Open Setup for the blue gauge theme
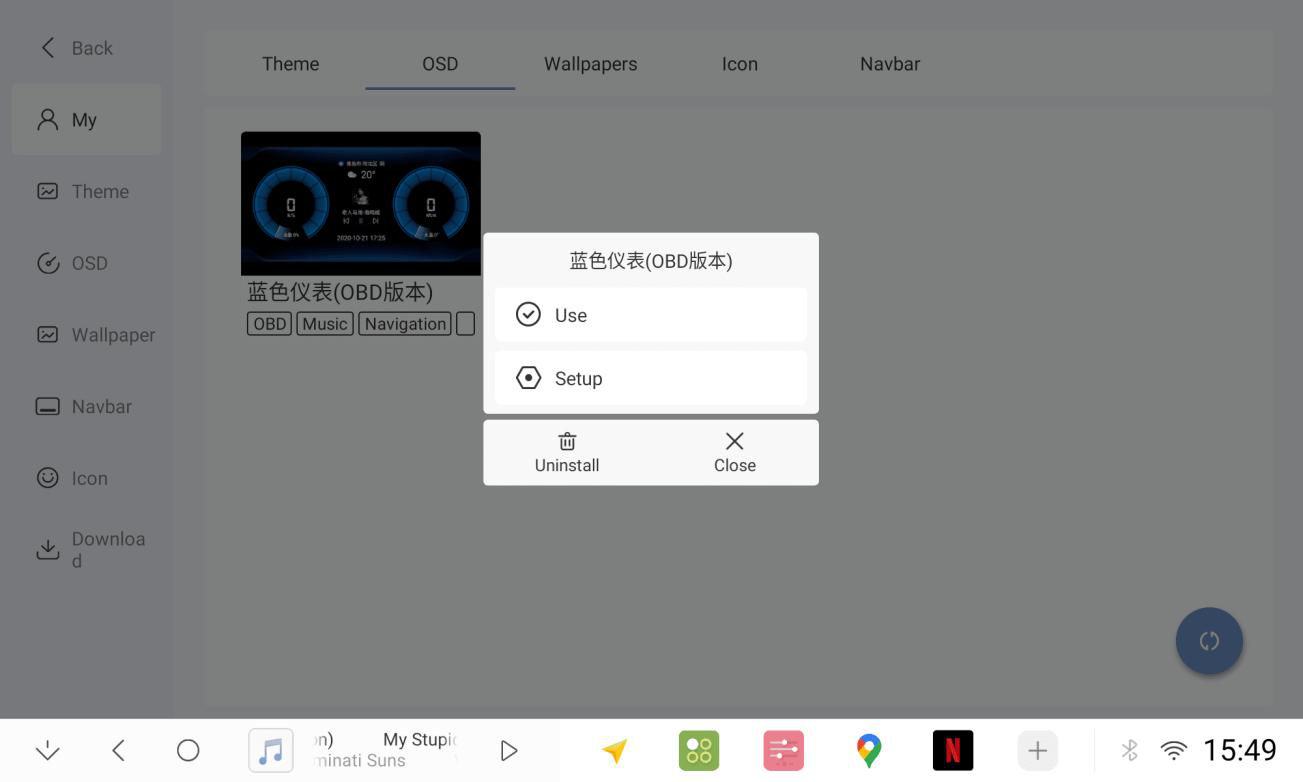 [651, 378]
